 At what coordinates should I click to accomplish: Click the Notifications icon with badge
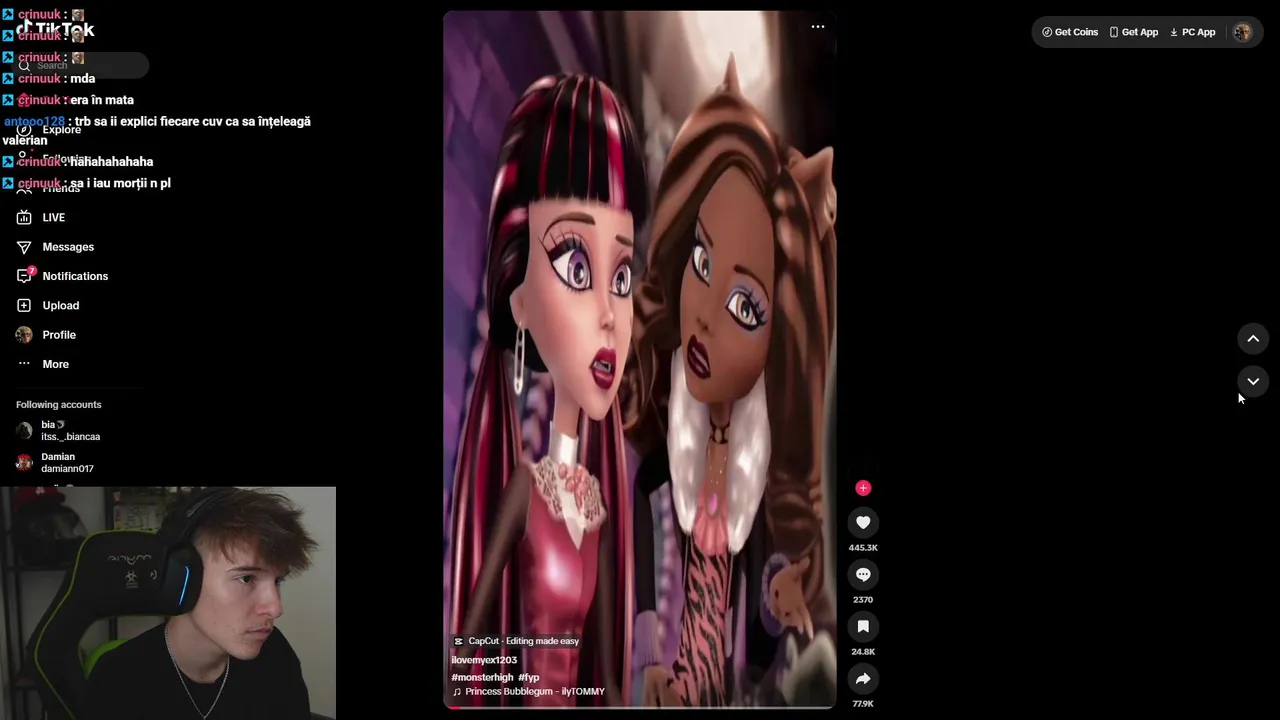pyautogui.click(x=25, y=276)
